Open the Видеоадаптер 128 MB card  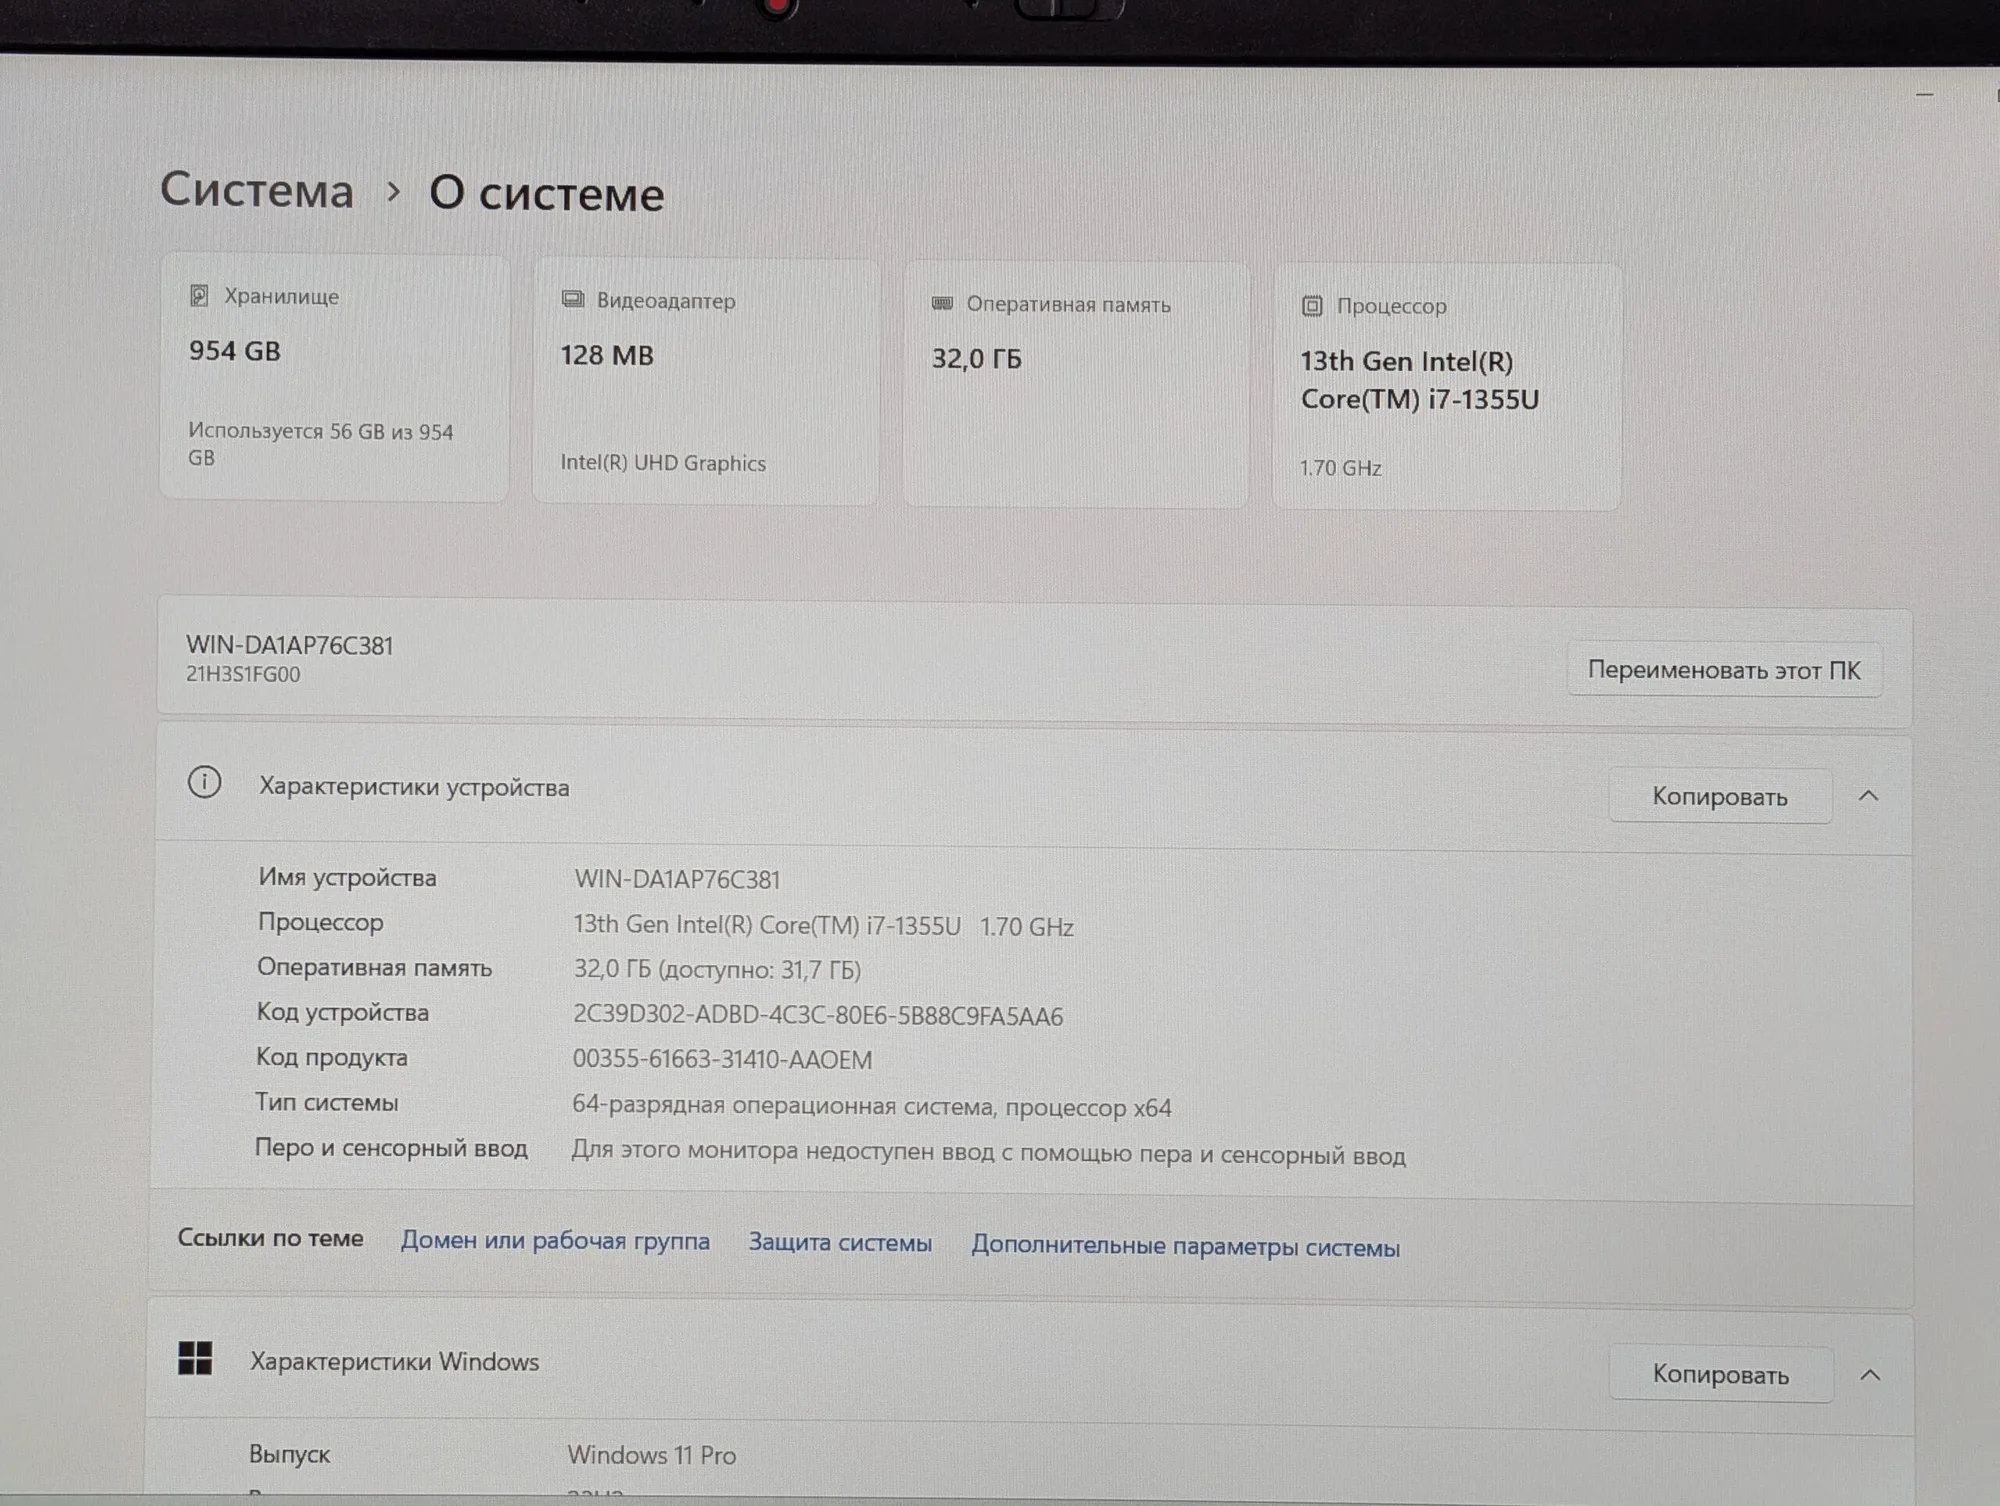coord(706,381)
